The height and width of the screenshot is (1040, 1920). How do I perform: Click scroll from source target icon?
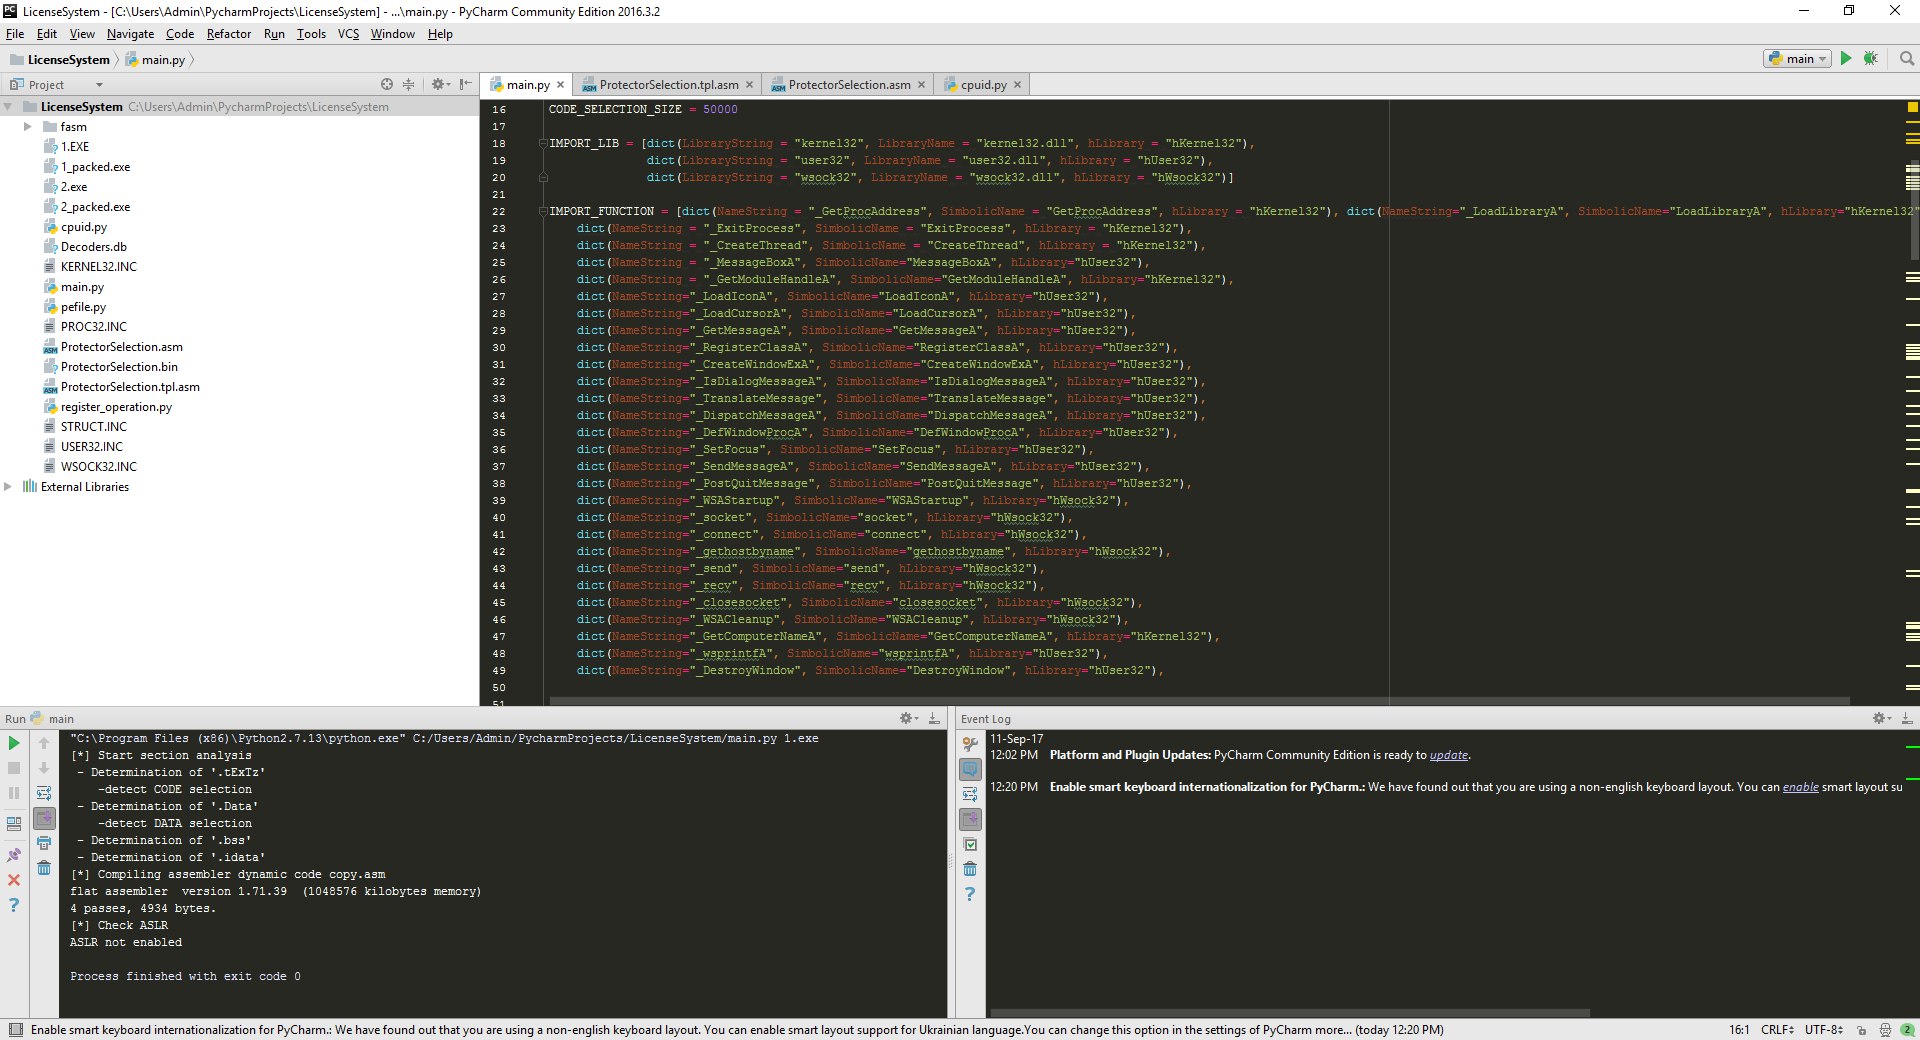[387, 85]
